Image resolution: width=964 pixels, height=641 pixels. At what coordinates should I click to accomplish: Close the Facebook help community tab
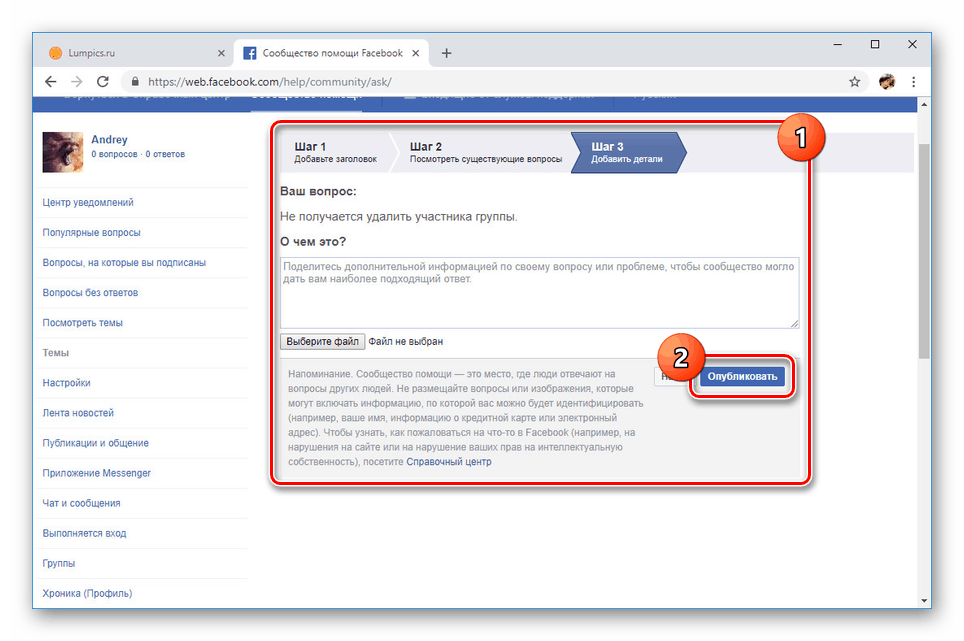click(x=416, y=53)
